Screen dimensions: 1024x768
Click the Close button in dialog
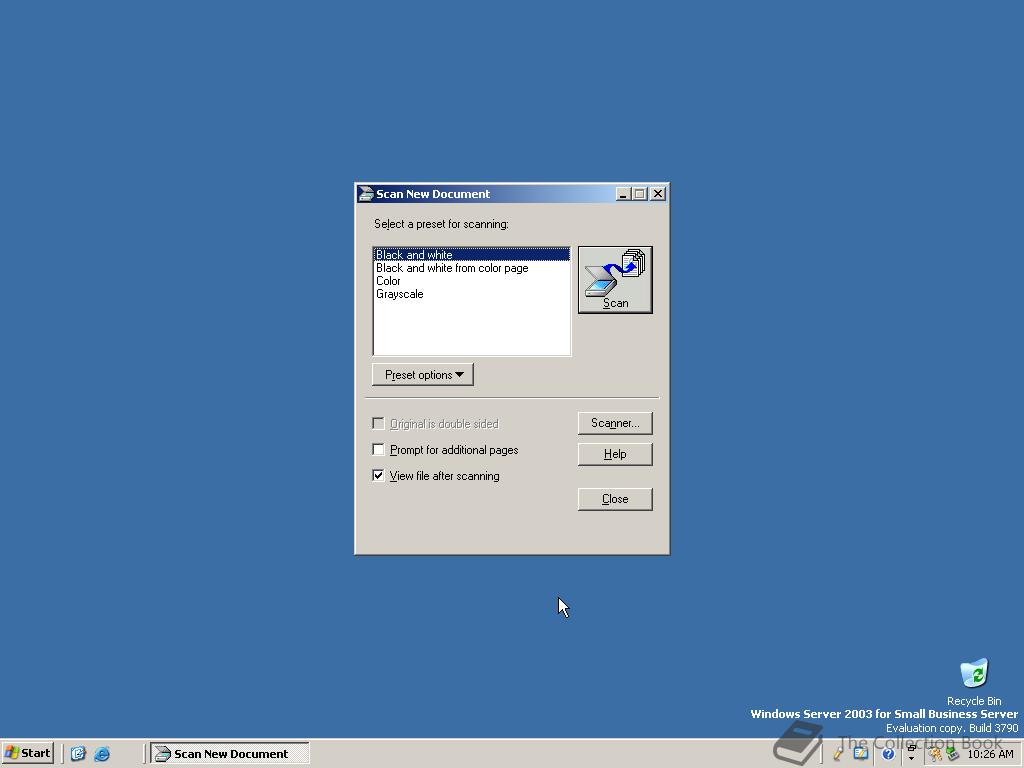point(615,499)
